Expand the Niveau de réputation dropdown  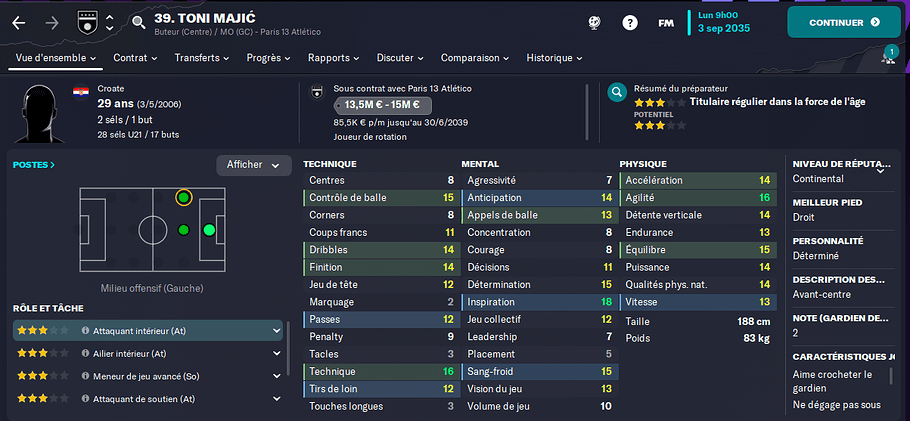coord(880,170)
